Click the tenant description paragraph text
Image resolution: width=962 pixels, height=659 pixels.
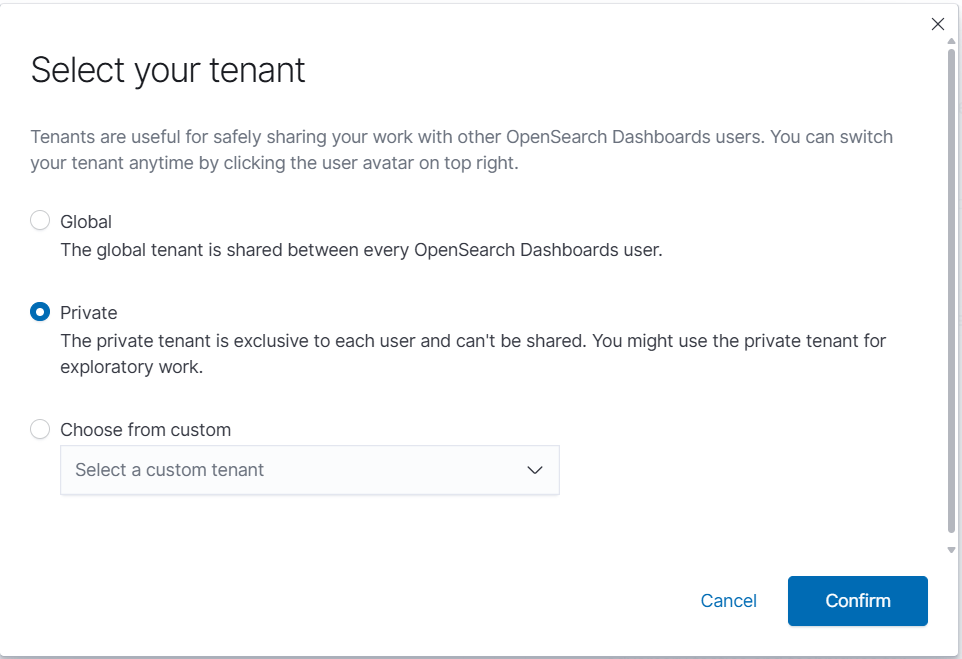(460, 149)
